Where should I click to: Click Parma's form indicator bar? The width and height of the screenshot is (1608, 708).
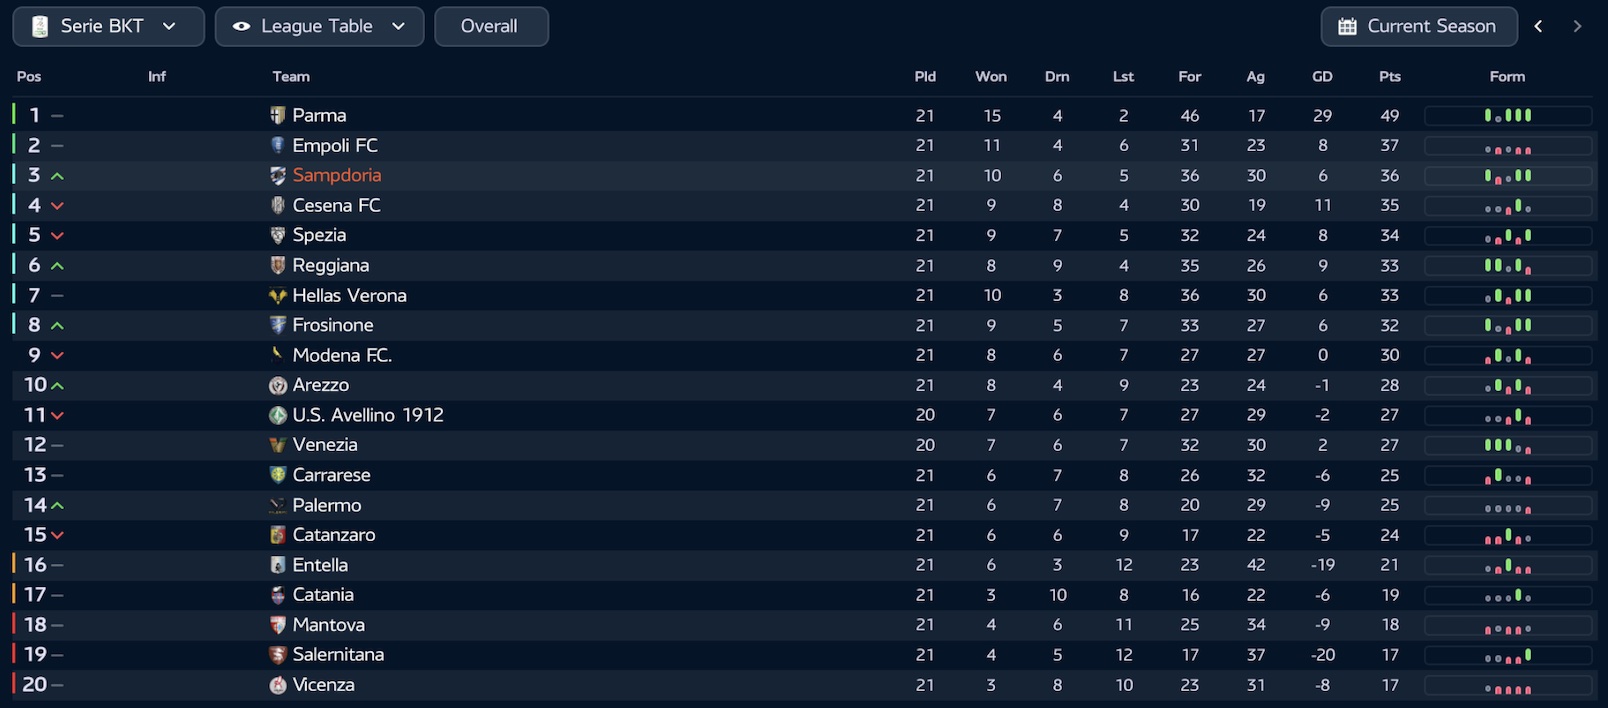tap(1507, 115)
